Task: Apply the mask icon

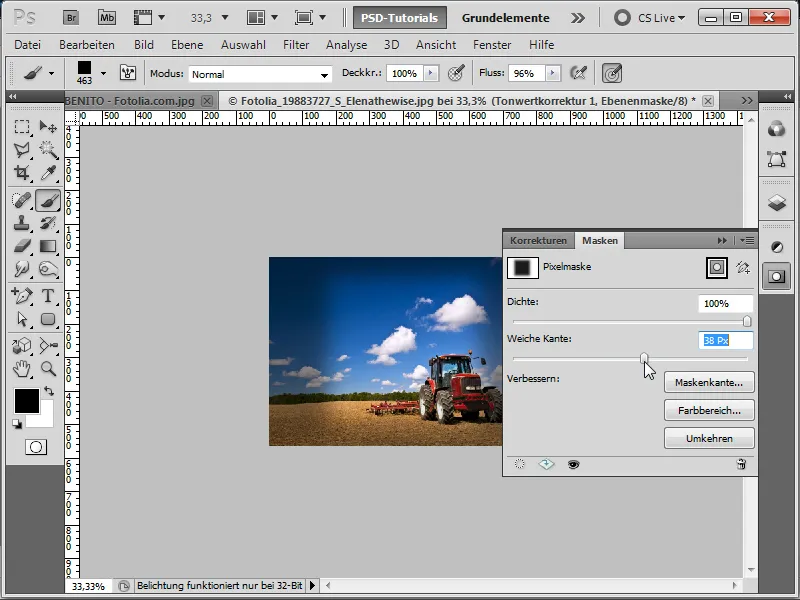Action: pyautogui.click(x=546, y=464)
